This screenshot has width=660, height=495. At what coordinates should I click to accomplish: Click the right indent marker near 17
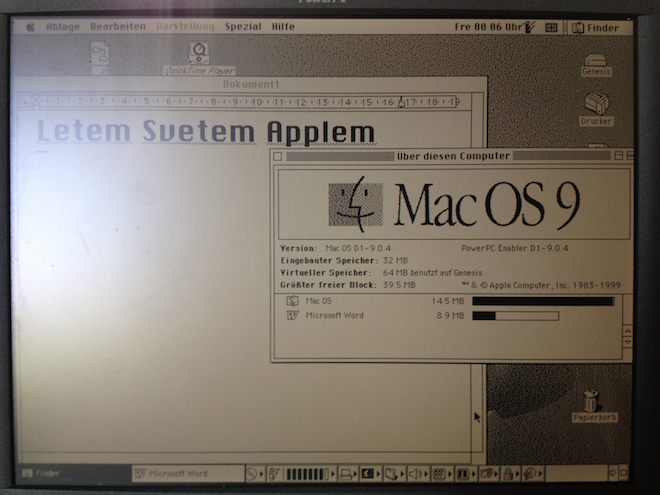tap(401, 102)
